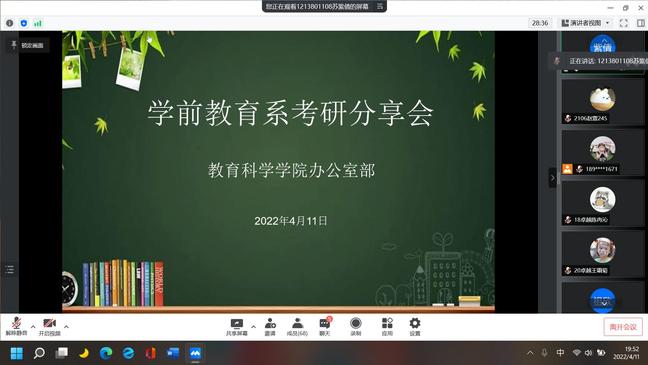Open Microsoft Edge from the taskbar
The height and width of the screenshot is (365, 648).
click(x=106, y=353)
